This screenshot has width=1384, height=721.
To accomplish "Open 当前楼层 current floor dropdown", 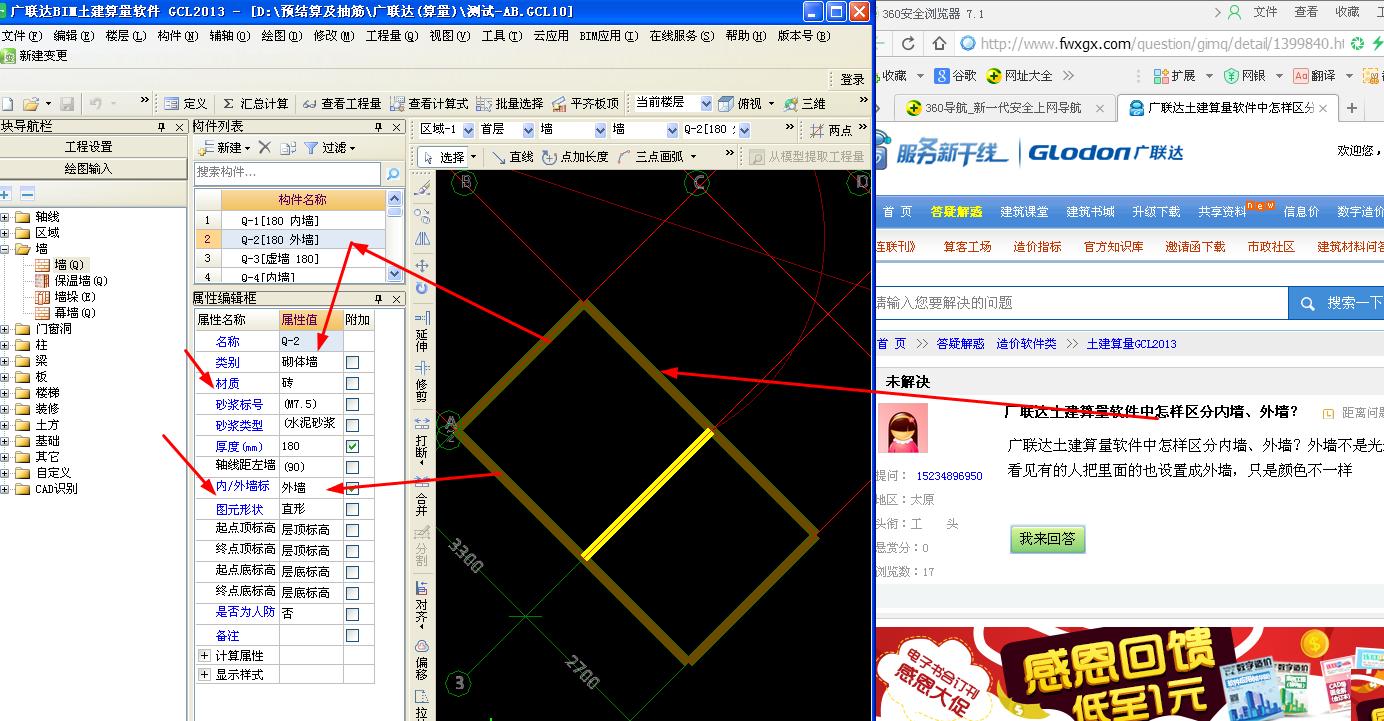I will 706,103.
